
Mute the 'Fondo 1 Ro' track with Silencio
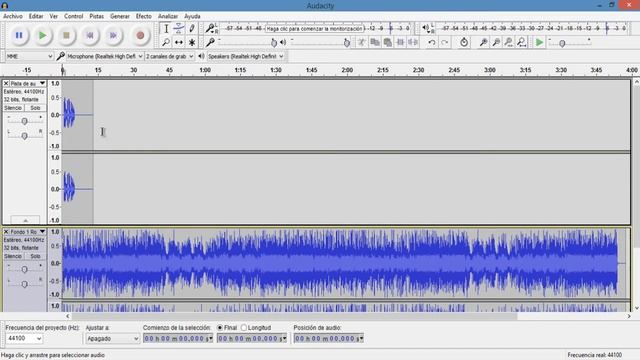tap(13, 256)
